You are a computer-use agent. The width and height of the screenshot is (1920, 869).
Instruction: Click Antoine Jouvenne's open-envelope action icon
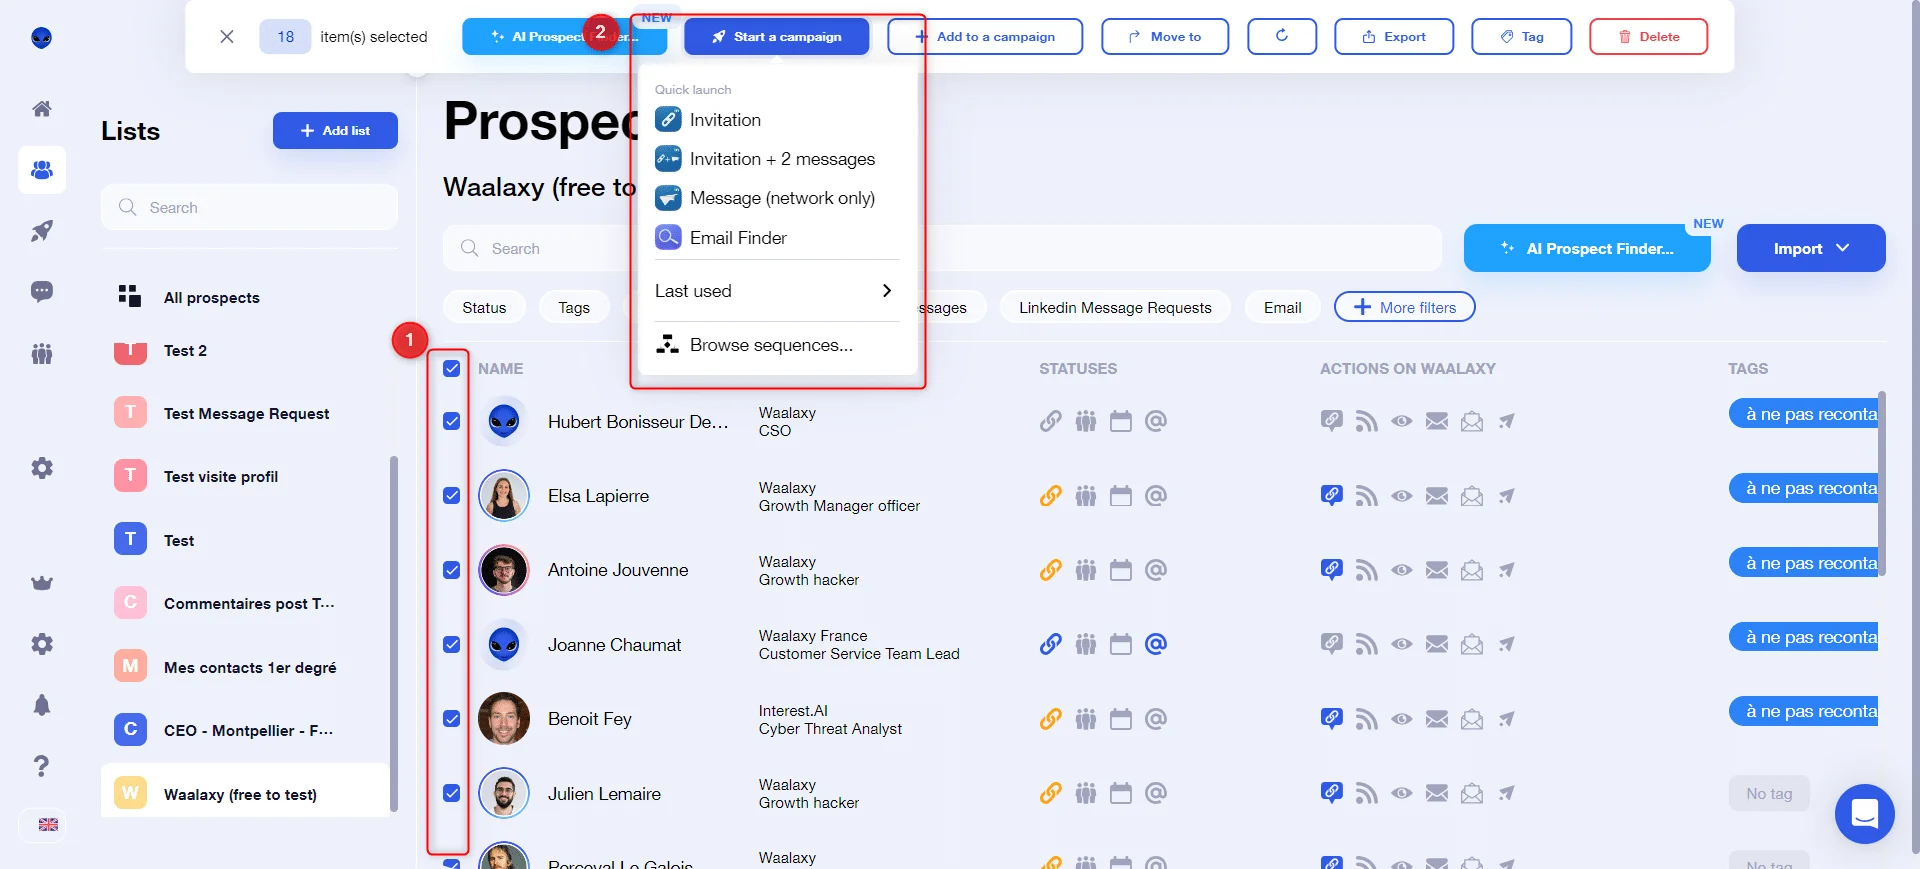pos(1472,570)
